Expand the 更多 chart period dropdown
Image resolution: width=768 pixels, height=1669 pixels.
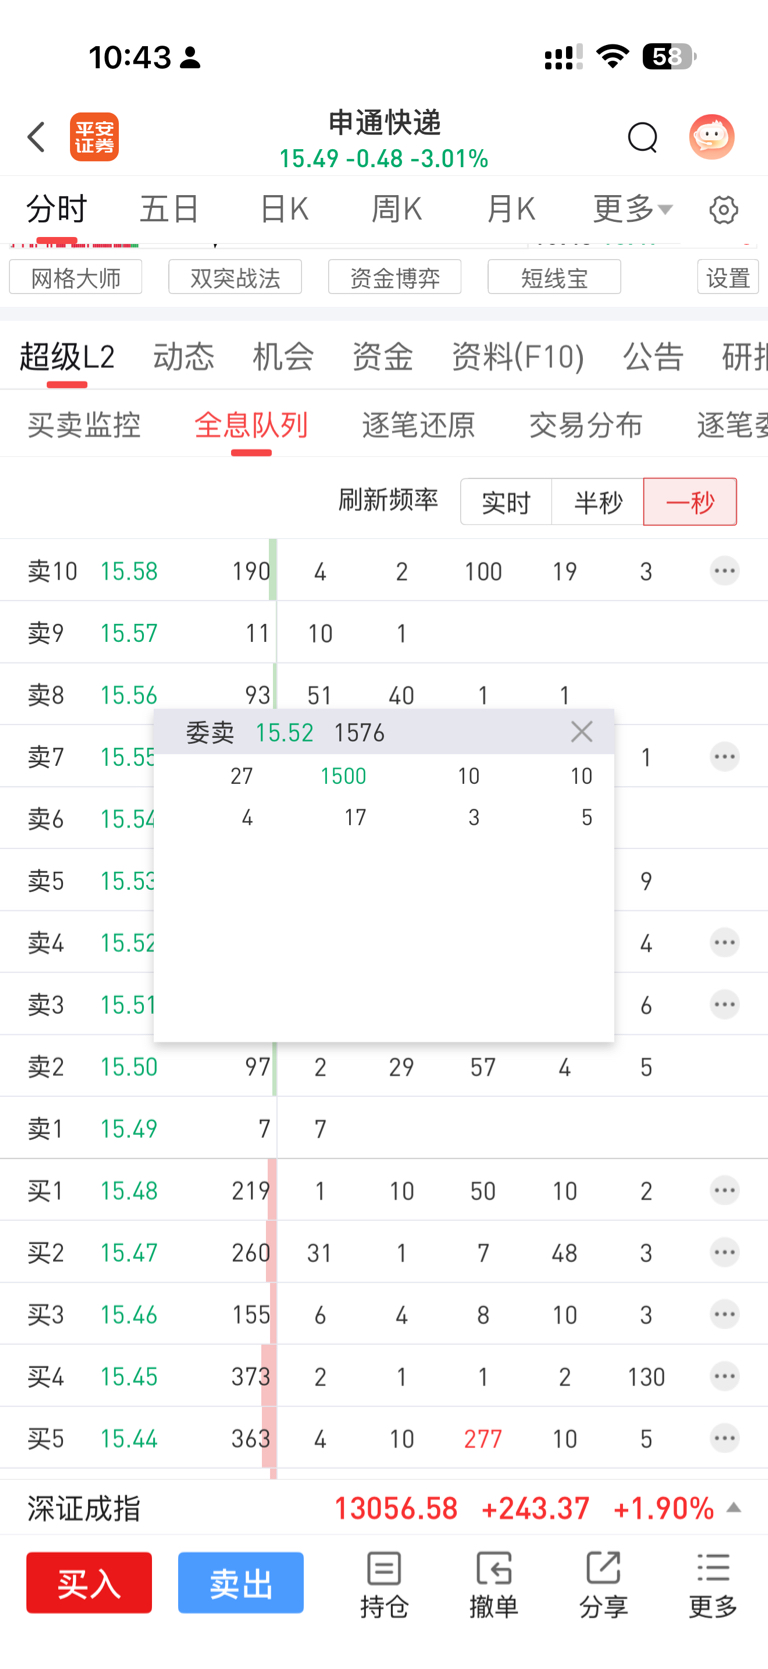(633, 209)
